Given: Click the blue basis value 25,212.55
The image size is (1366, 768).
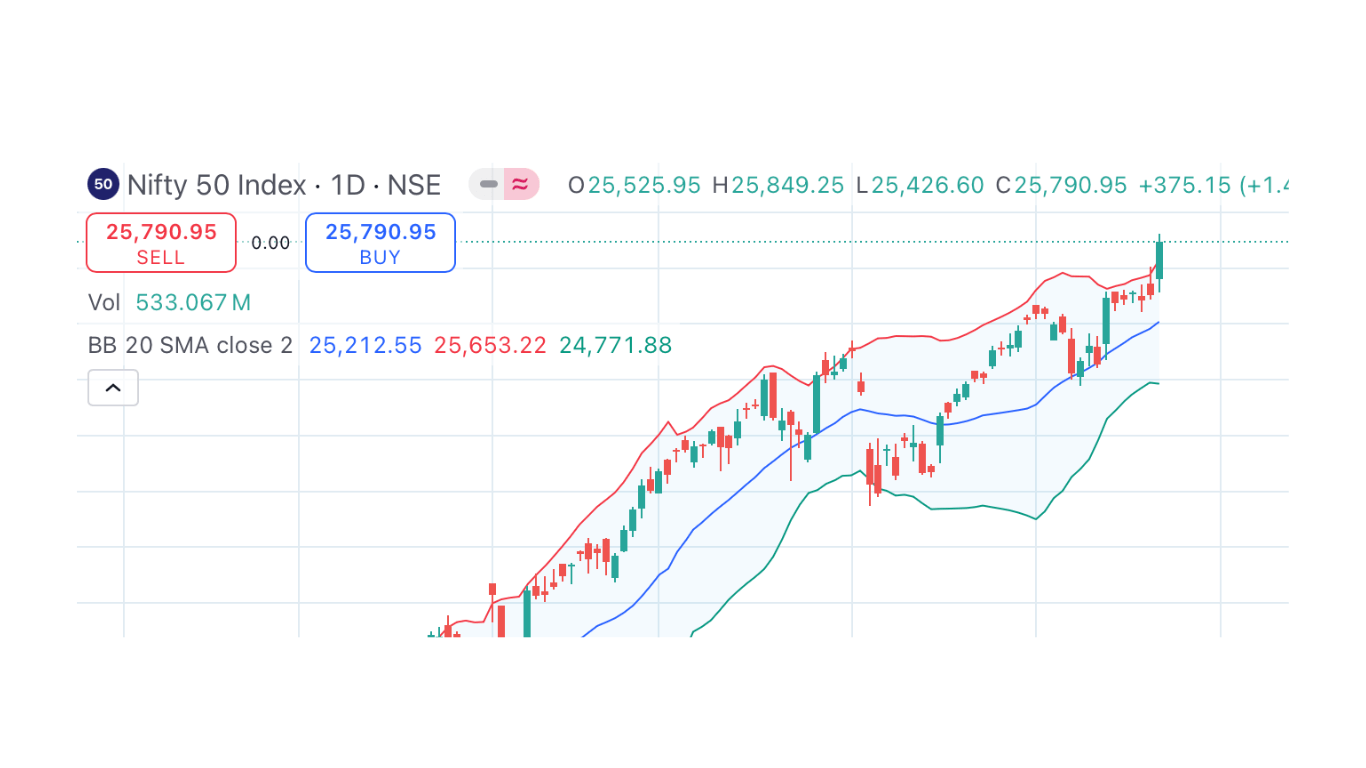Looking at the screenshot, I should (x=365, y=346).
